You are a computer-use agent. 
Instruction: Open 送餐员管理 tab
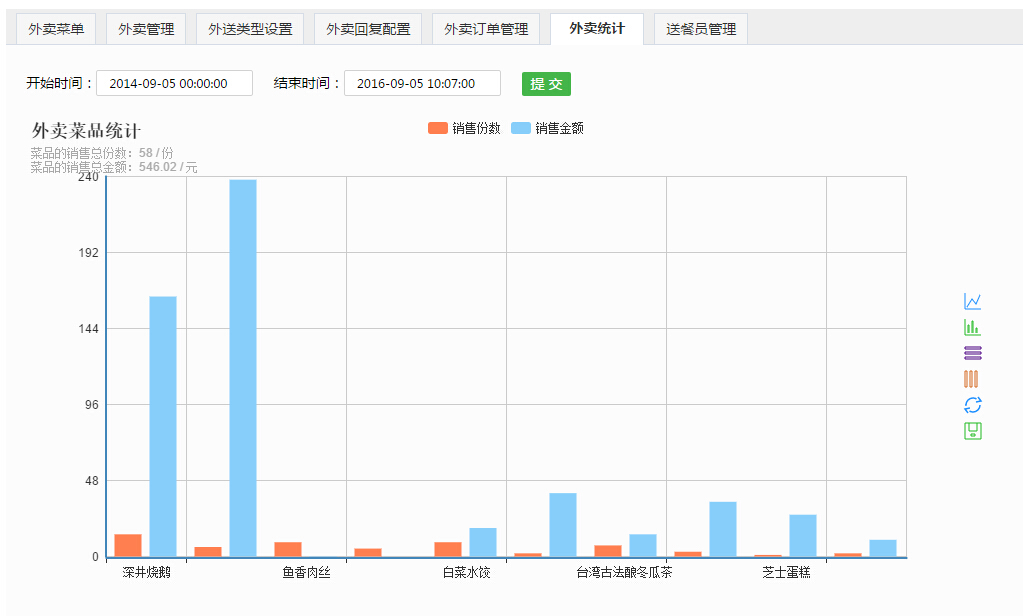point(701,29)
